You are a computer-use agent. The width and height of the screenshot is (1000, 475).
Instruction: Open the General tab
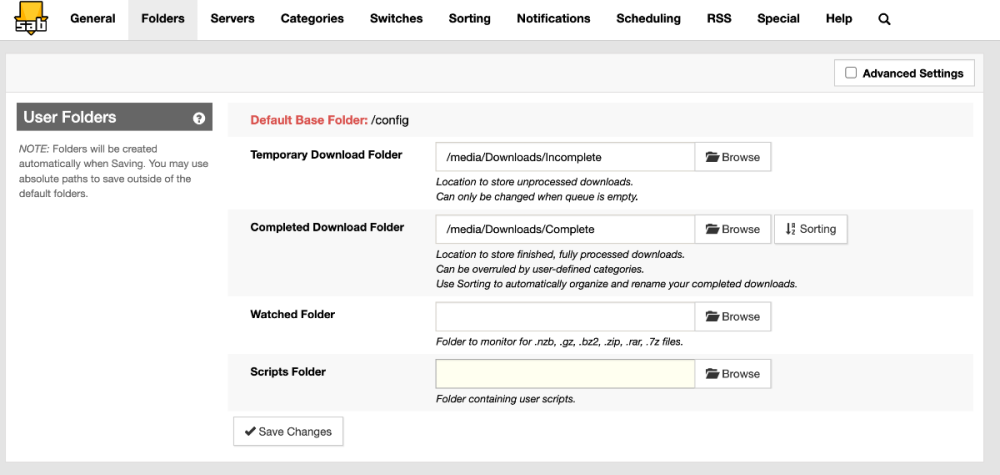(93, 19)
